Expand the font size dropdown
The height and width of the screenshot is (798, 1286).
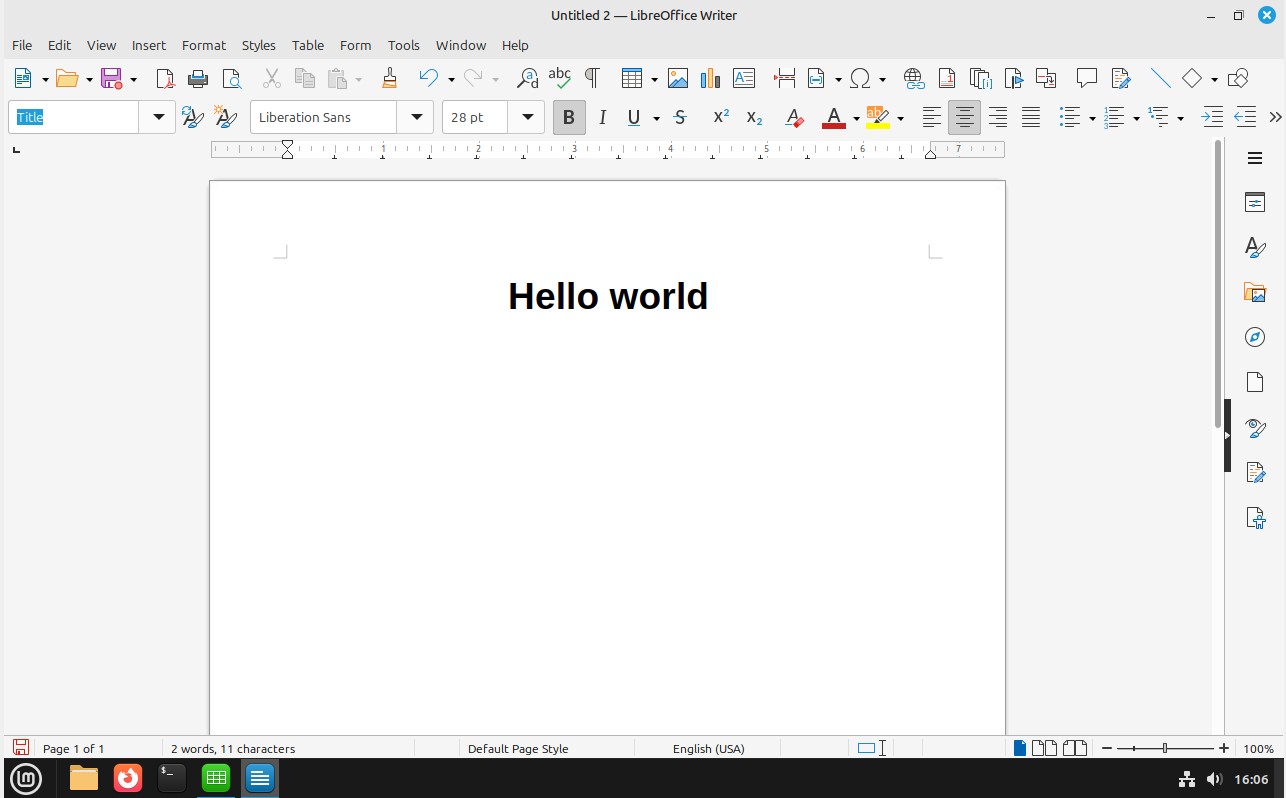pos(526,117)
